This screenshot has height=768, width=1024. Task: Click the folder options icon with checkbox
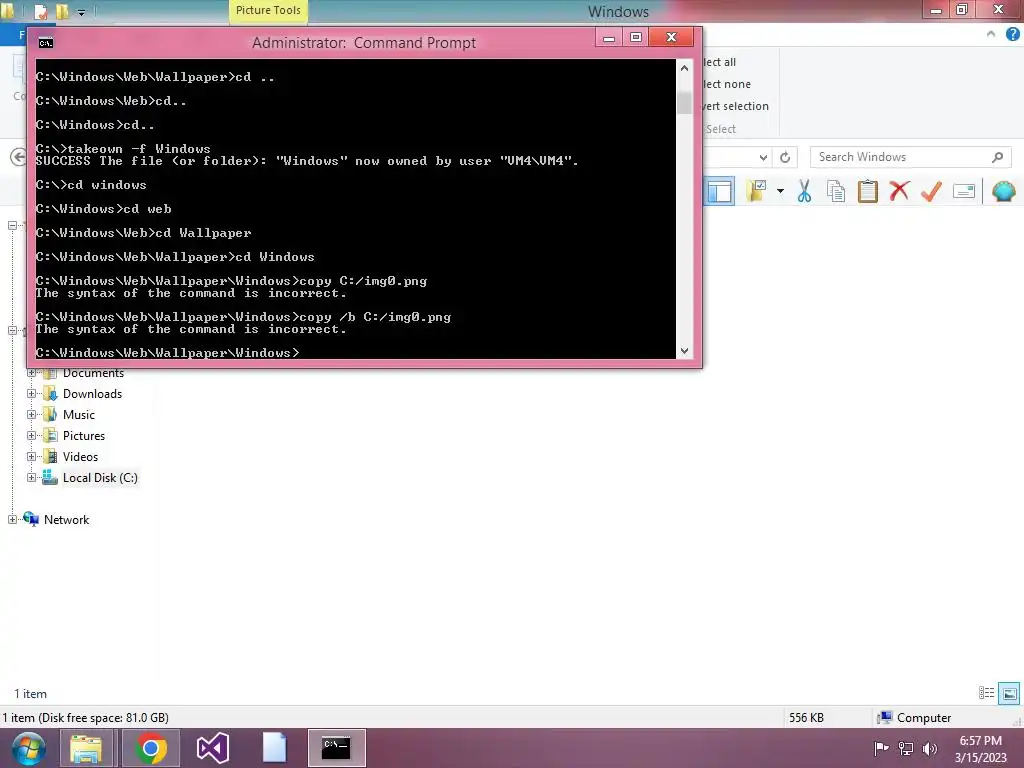pos(757,191)
